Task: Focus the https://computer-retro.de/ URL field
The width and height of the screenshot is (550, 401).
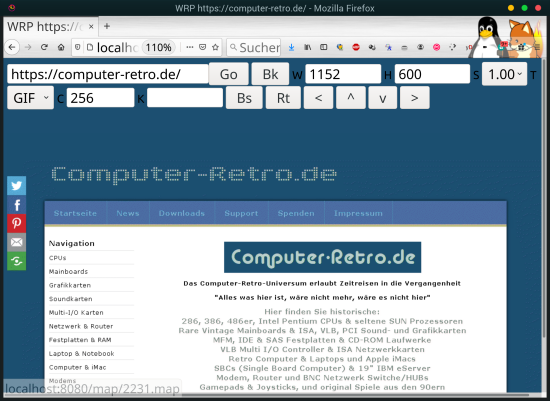Action: (x=108, y=74)
